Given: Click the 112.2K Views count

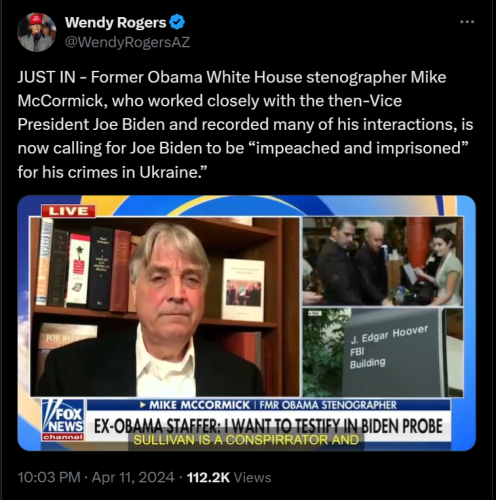Looking at the screenshot, I should [x=229, y=477].
